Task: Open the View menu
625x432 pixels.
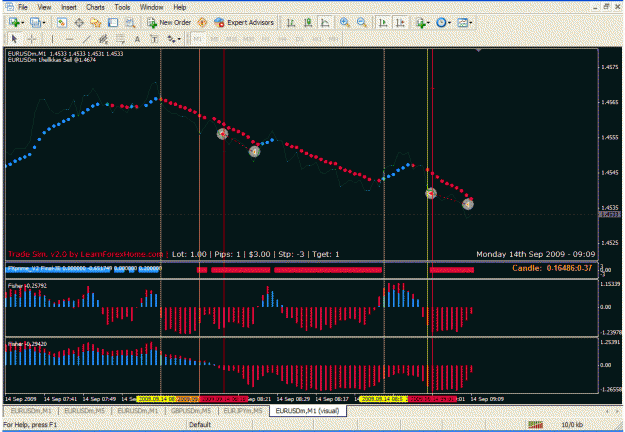Action: 44,7
